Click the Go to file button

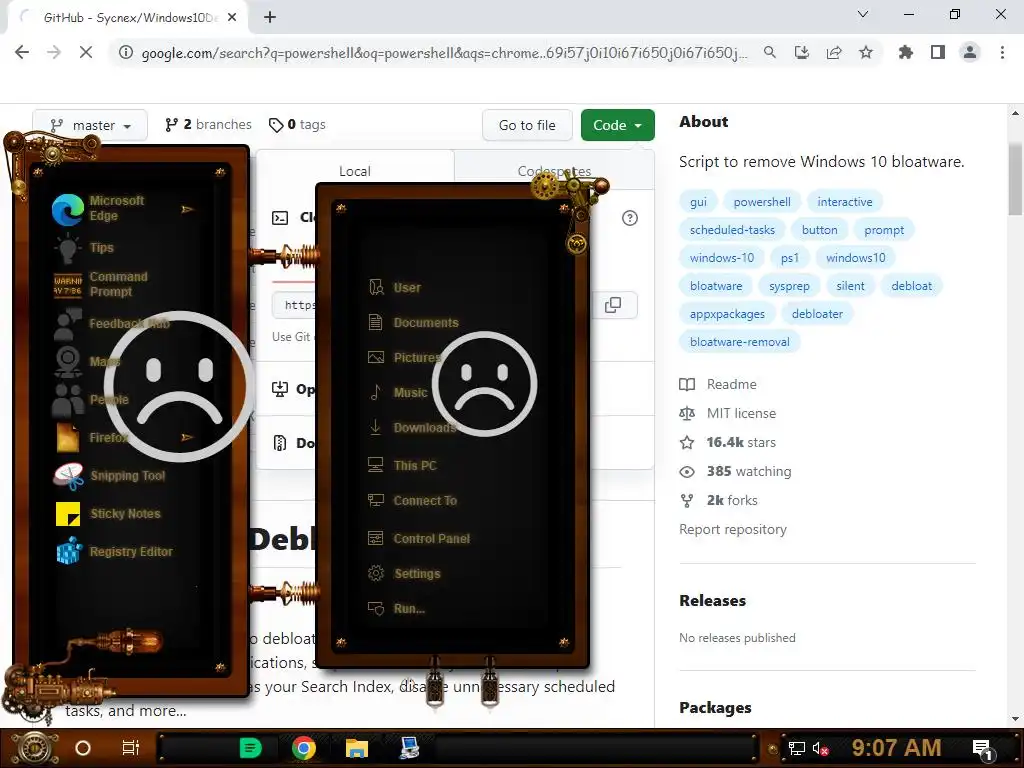tap(527, 125)
